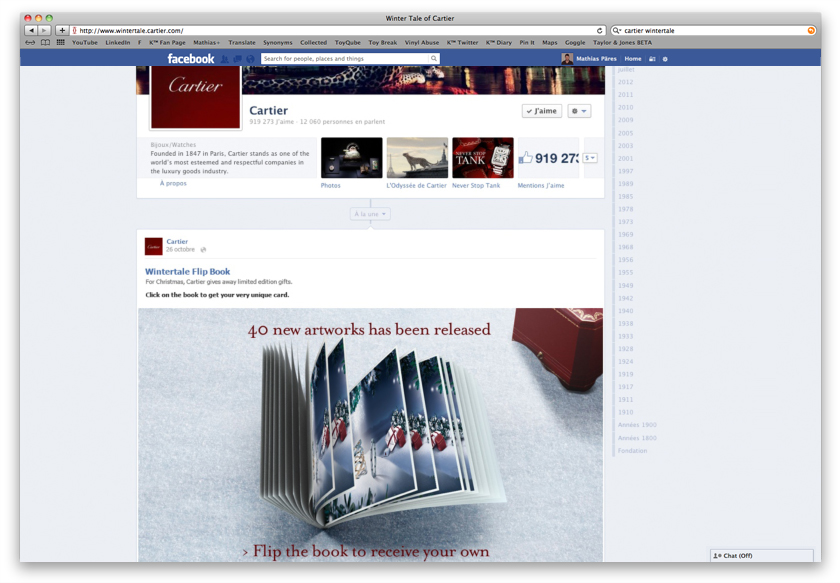Viewport: 840px width, 583px height.
Task: Go back with Safari's back arrow
Action: [32, 31]
